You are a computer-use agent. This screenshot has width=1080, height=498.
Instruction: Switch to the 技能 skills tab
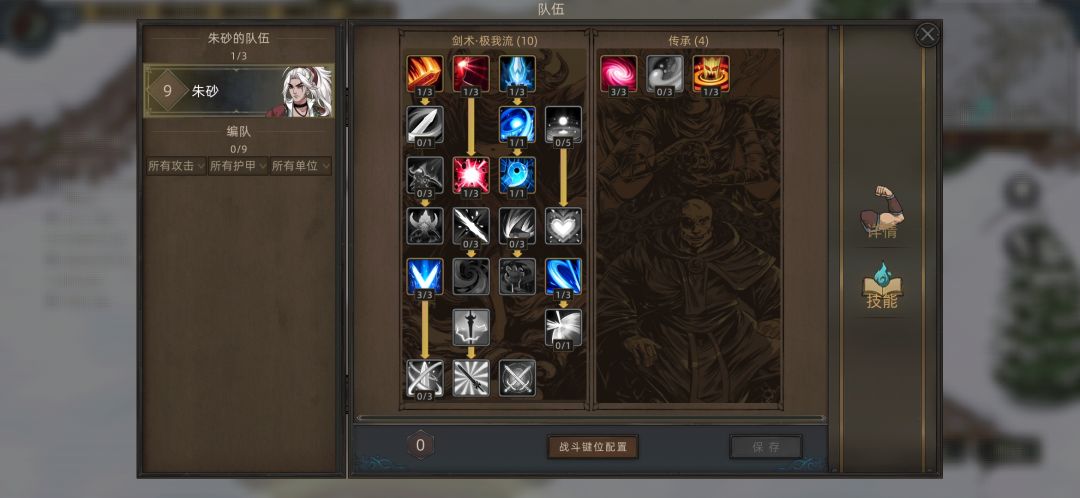[x=882, y=287]
